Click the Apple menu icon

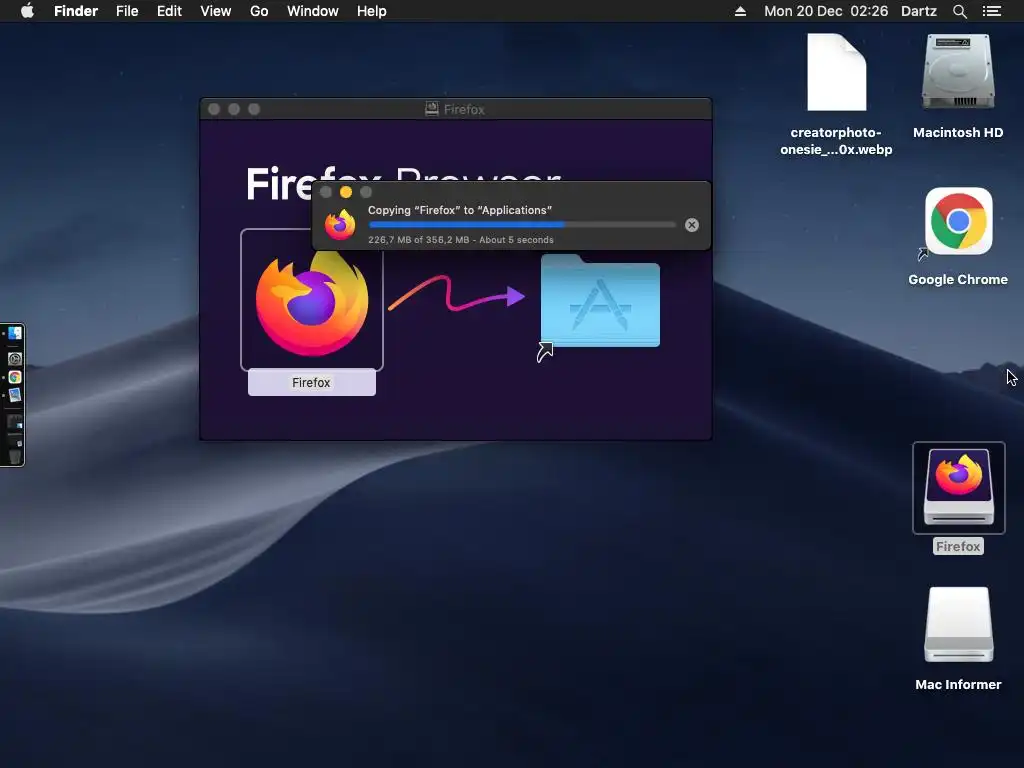pos(27,11)
